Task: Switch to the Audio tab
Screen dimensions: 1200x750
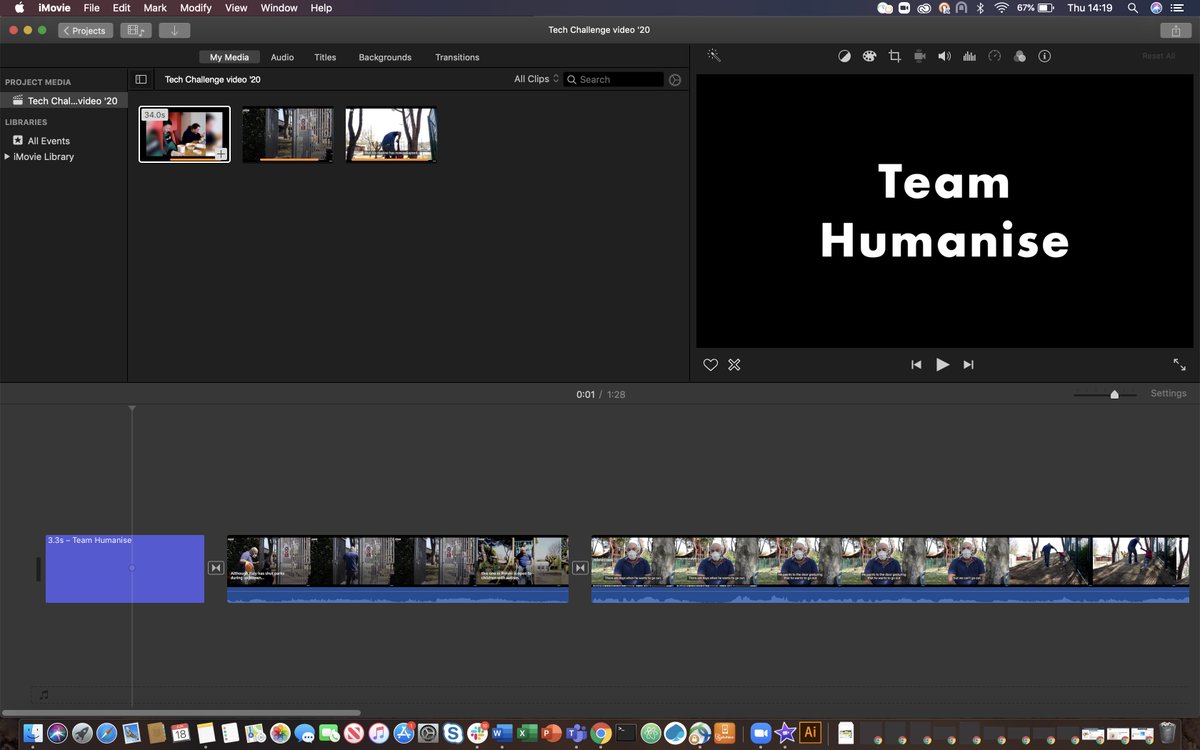Action: click(x=282, y=57)
